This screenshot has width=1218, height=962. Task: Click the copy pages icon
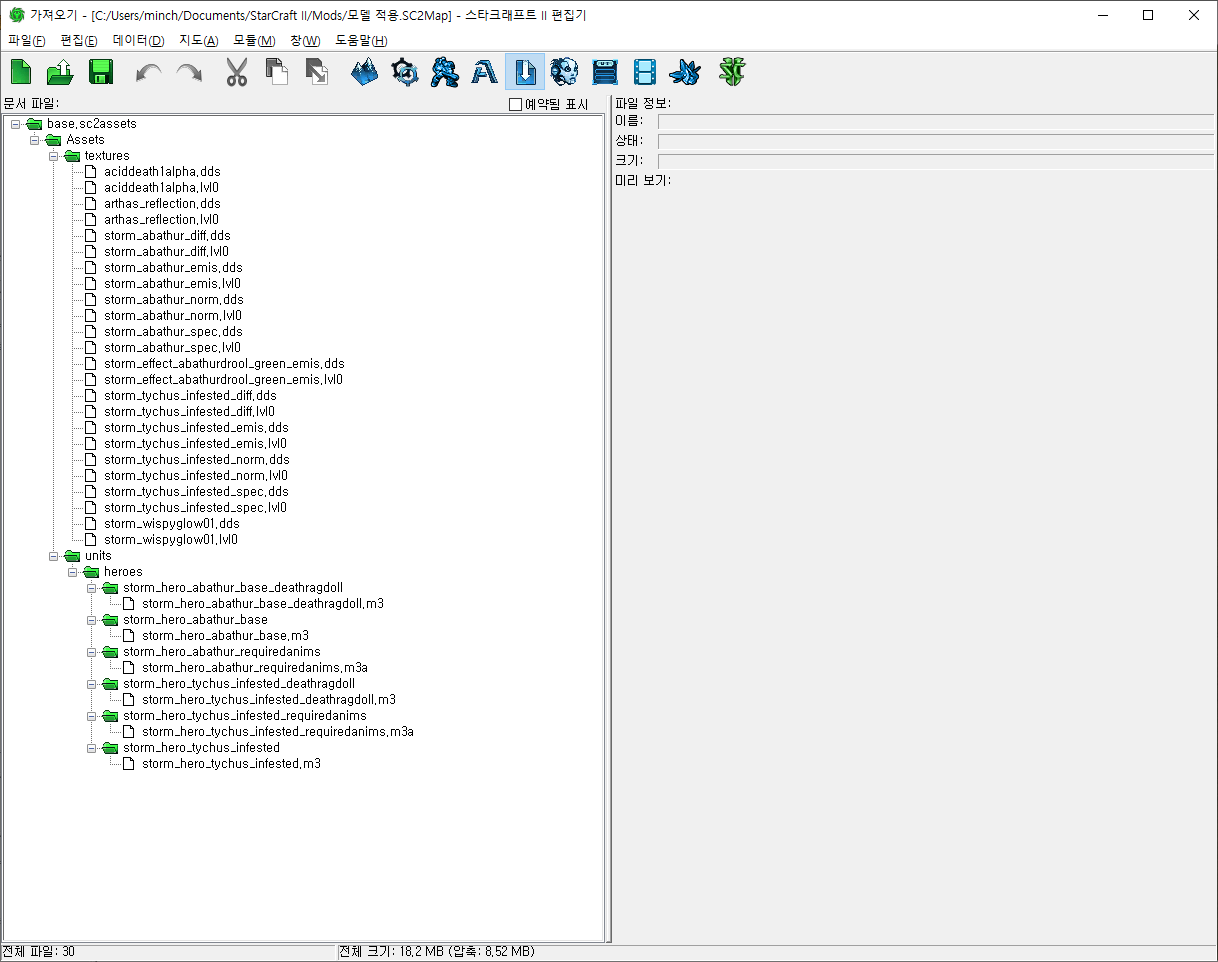(277, 72)
